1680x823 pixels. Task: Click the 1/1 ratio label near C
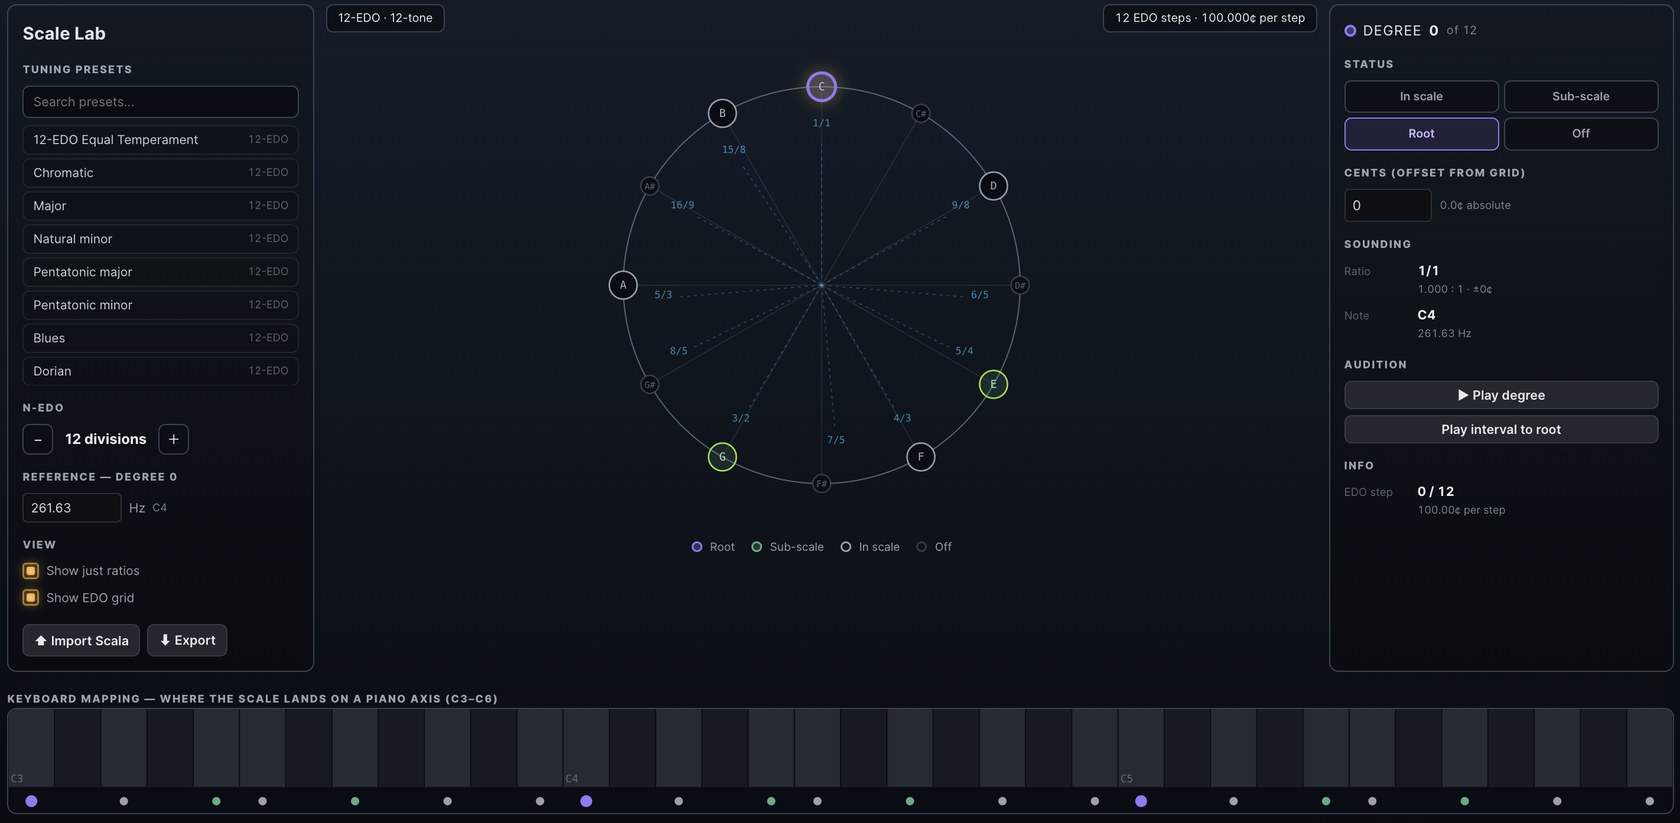[821, 123]
